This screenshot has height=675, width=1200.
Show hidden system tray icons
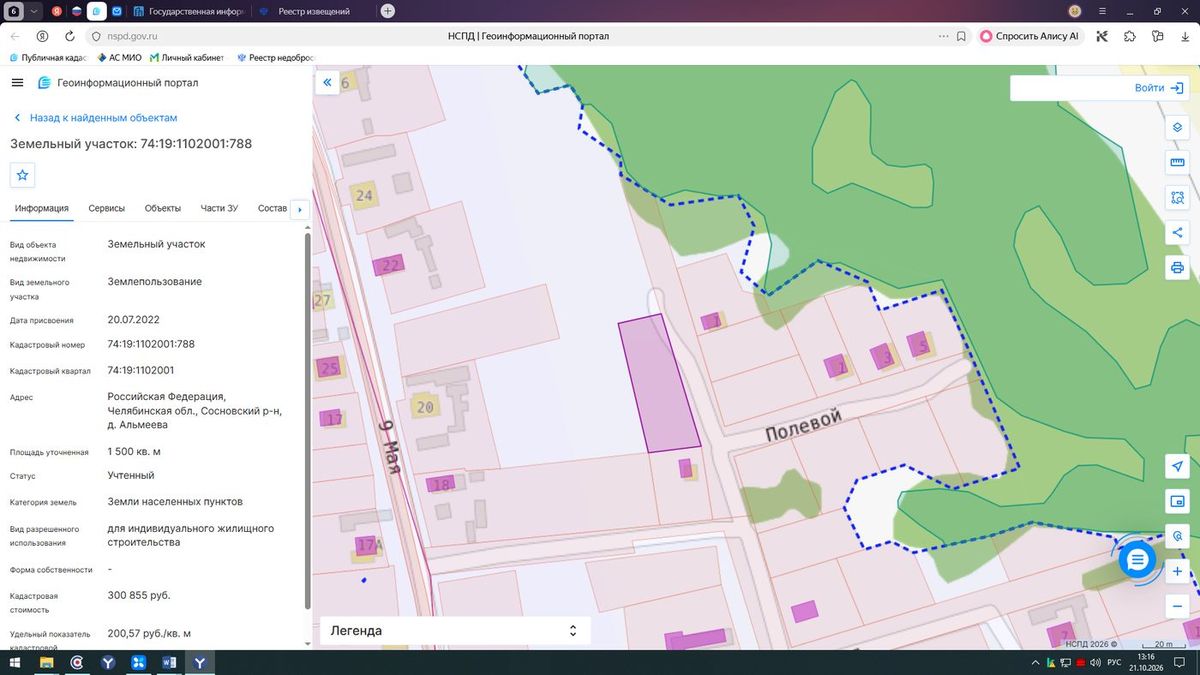tap(1036, 663)
